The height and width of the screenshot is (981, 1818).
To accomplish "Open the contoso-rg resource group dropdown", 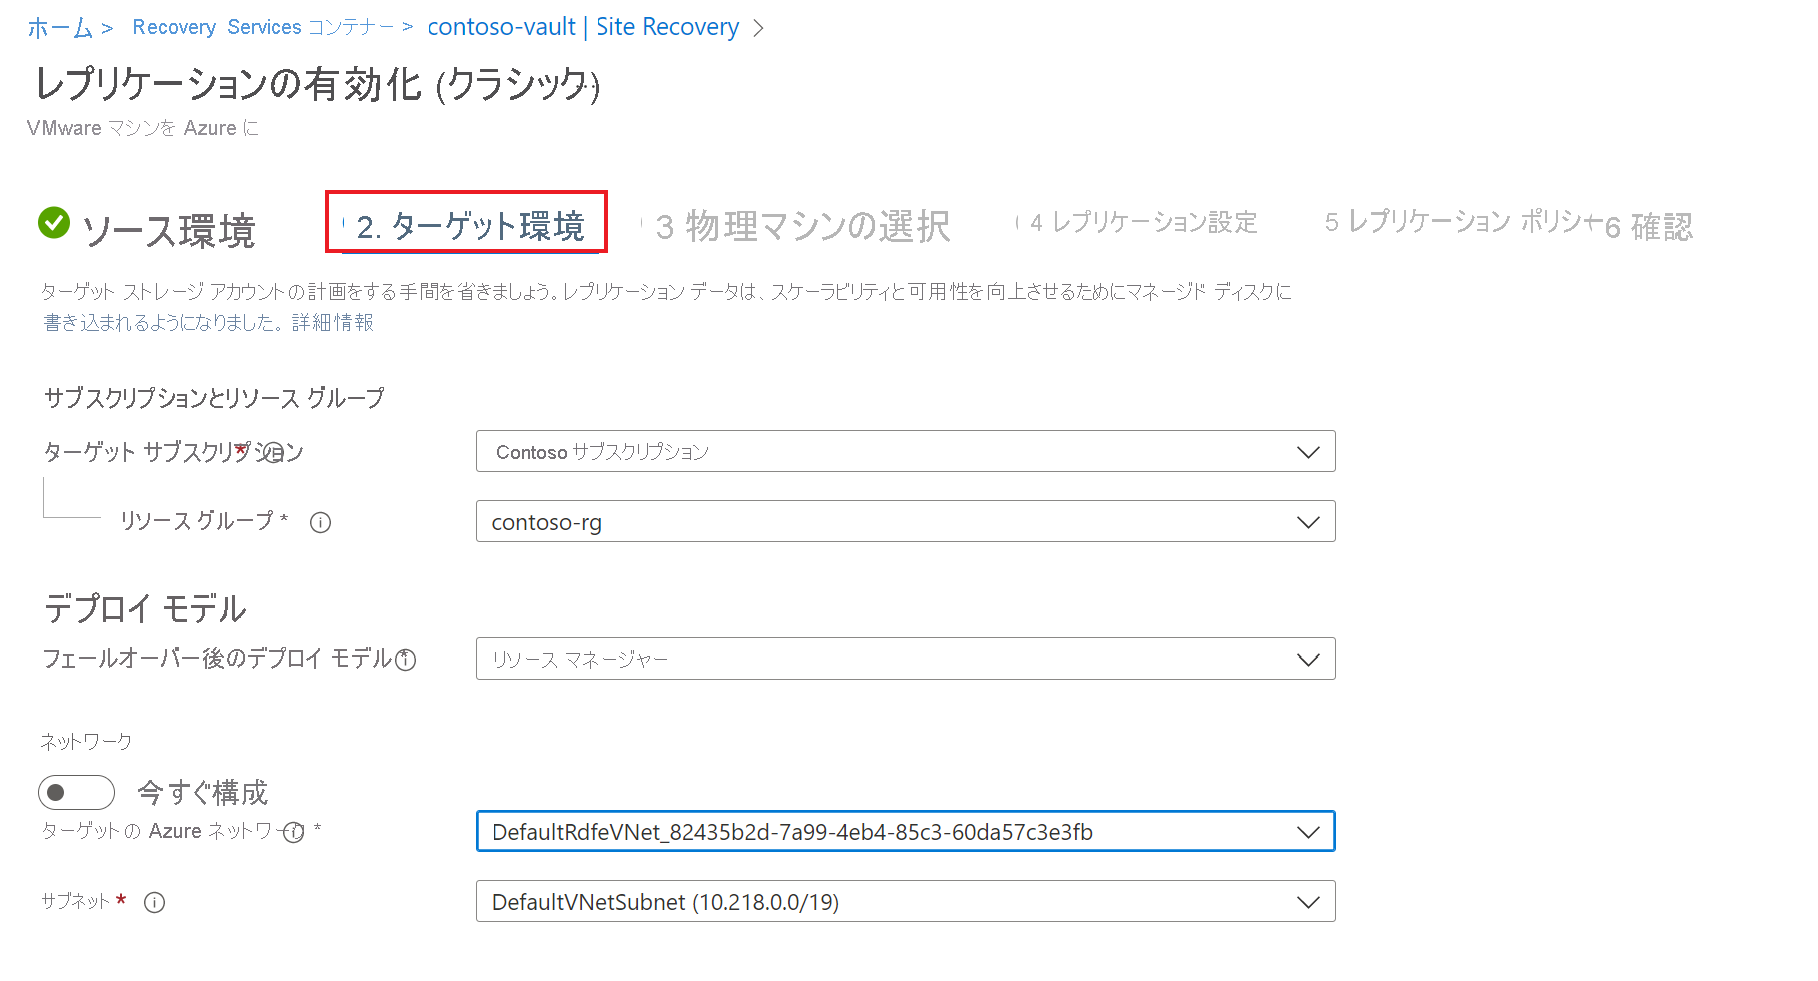I will pyautogui.click(x=905, y=522).
